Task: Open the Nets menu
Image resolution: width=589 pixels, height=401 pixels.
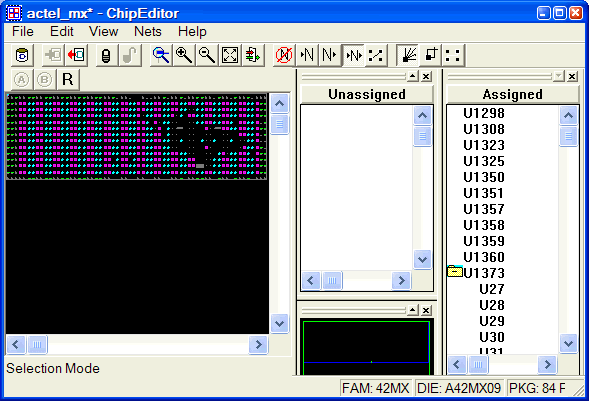Action: [148, 32]
